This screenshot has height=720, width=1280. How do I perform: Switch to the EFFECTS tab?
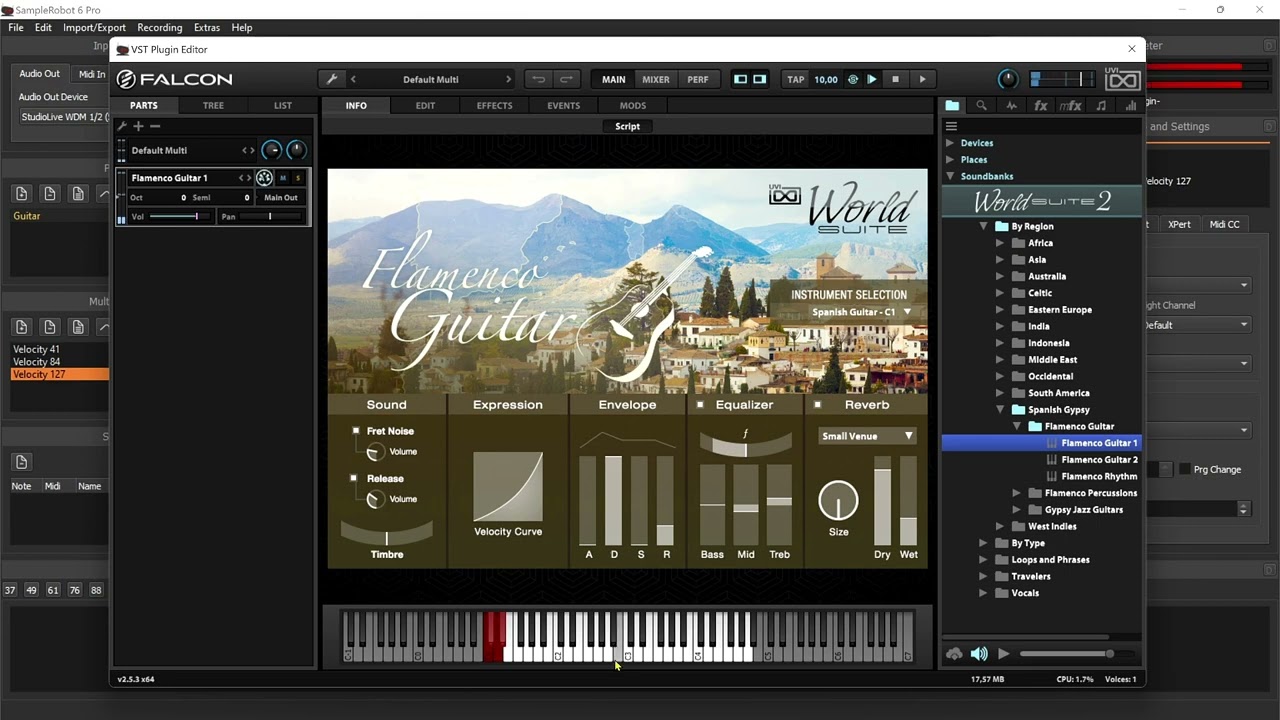coord(494,105)
